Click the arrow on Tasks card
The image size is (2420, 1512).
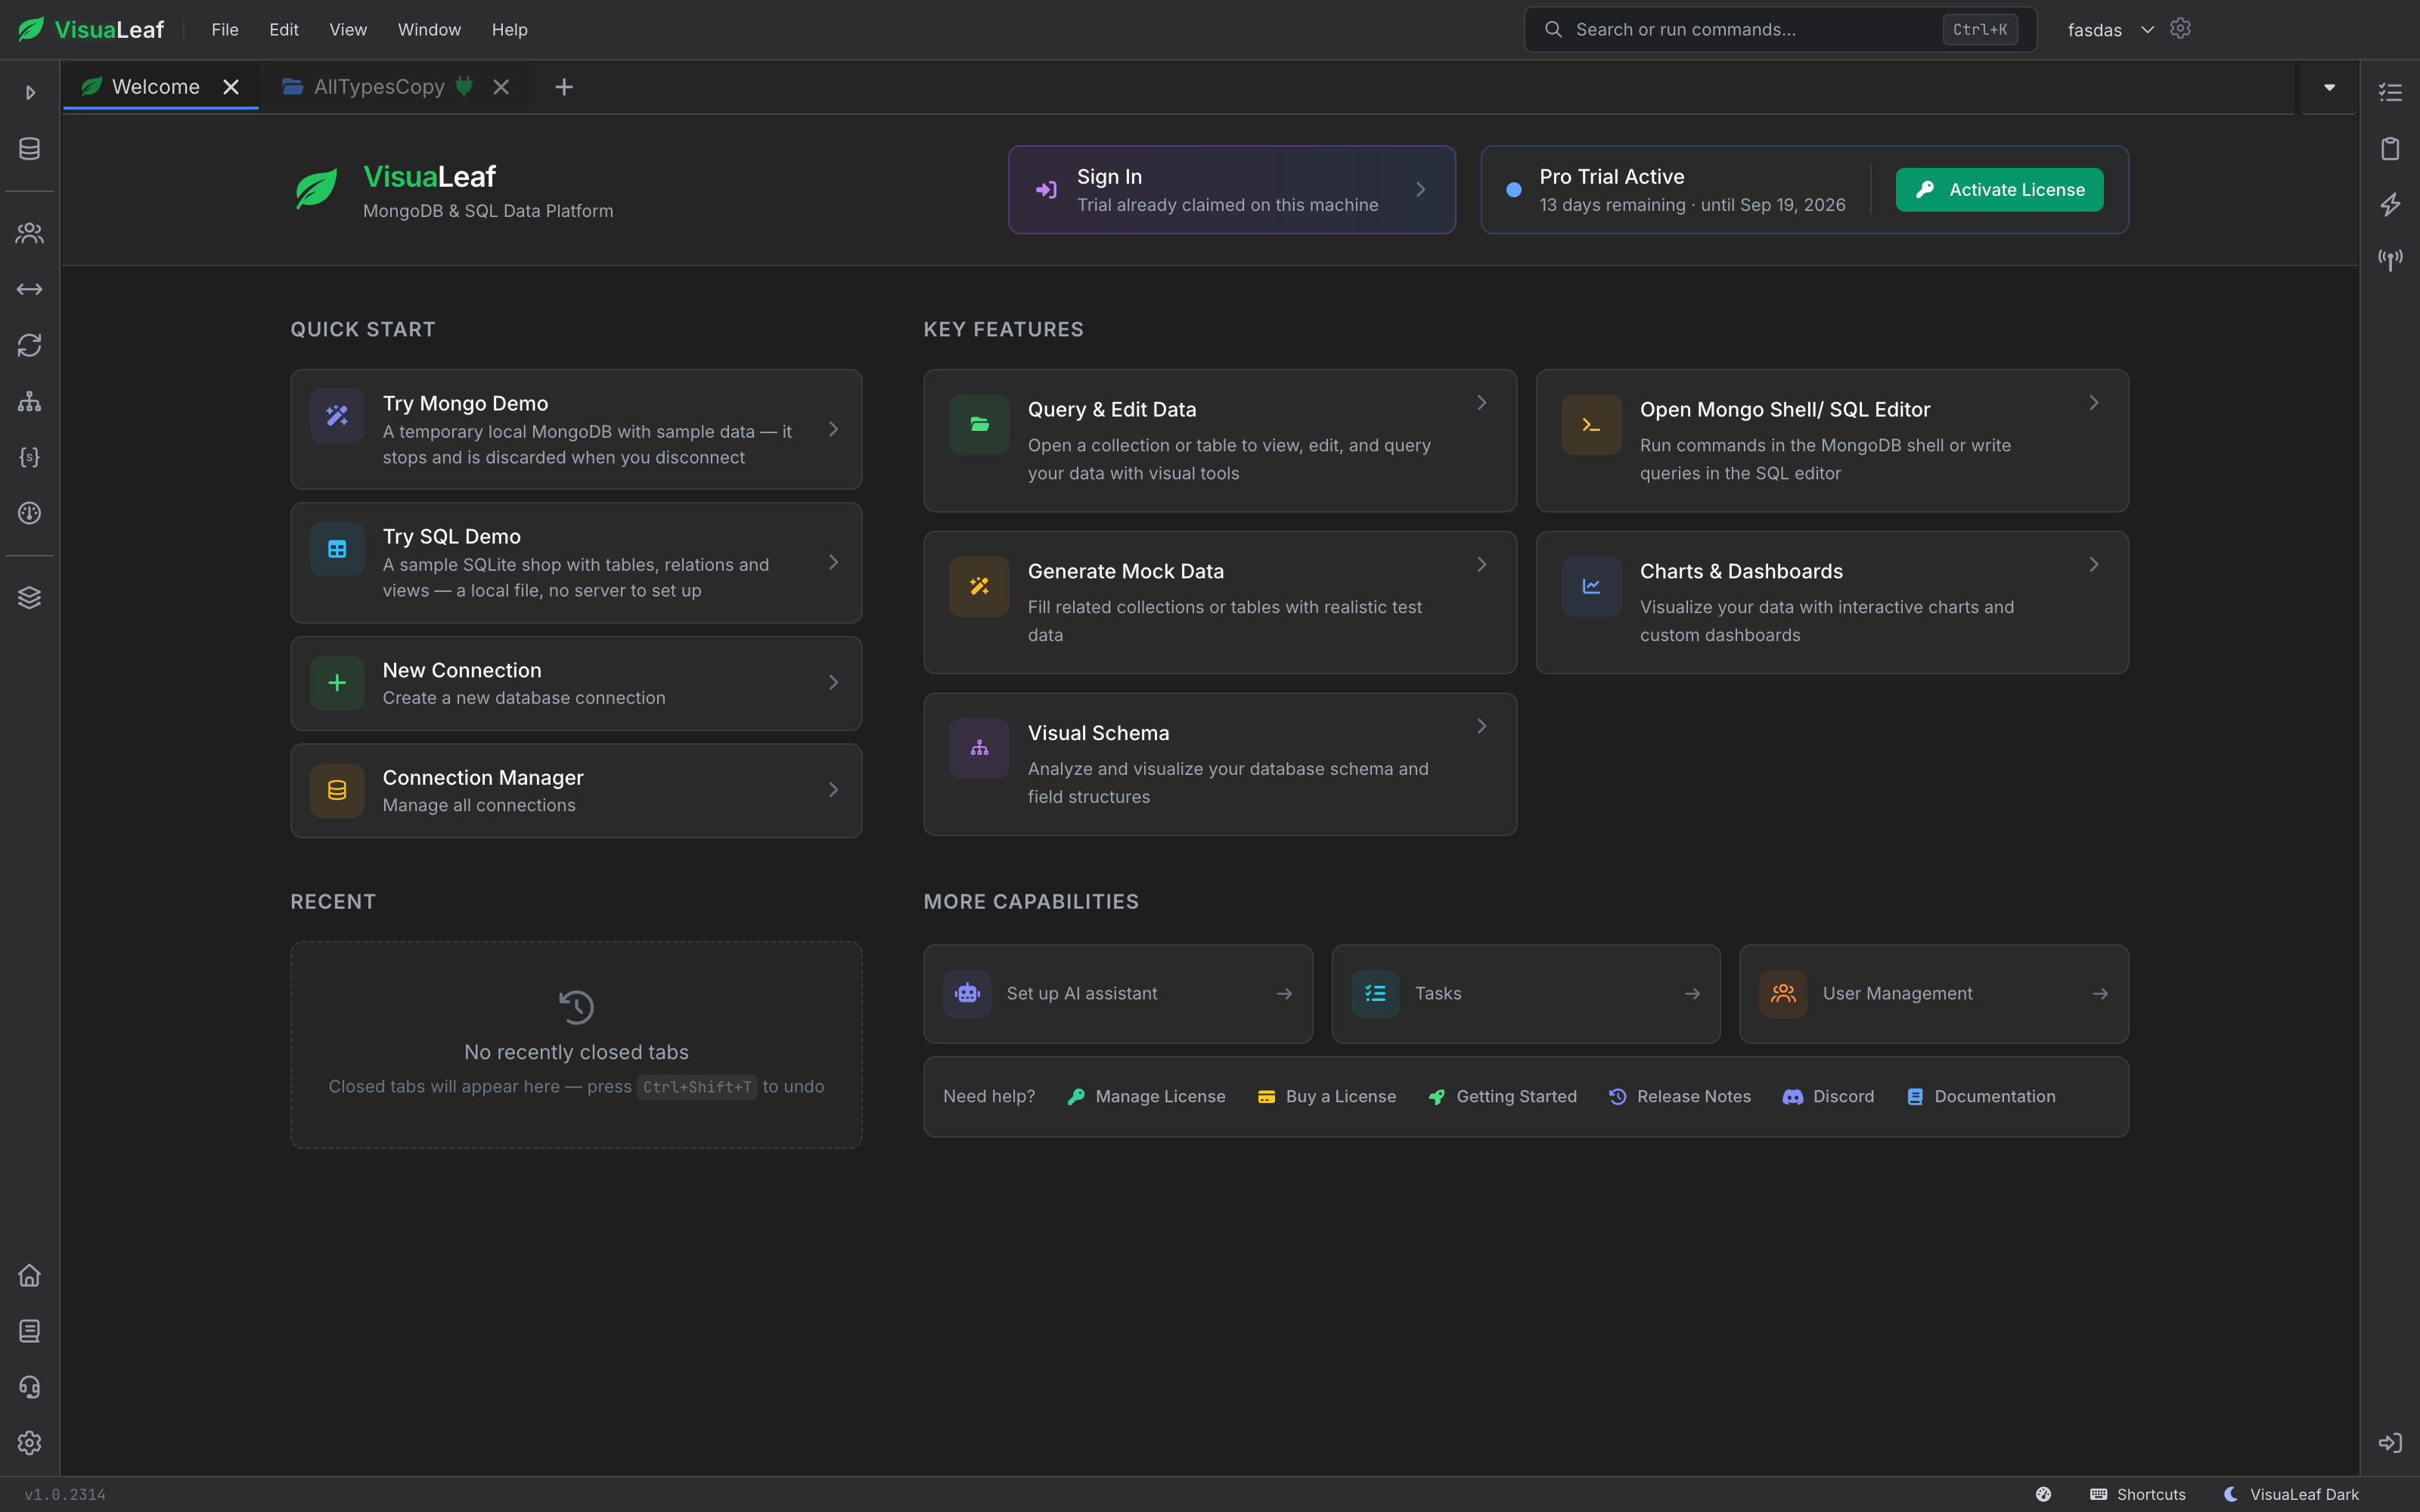point(1692,994)
